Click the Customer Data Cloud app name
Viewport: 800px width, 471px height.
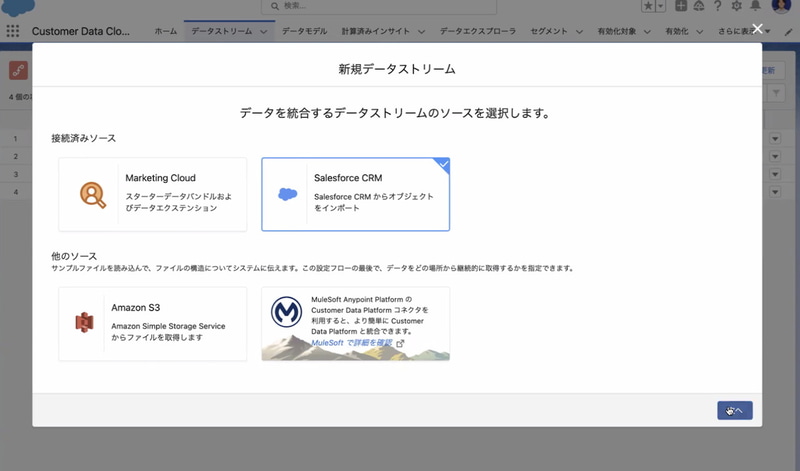tap(81, 31)
